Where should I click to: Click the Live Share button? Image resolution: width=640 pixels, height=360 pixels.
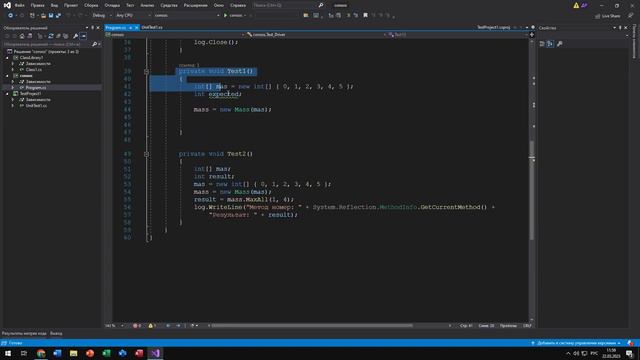click(x=607, y=16)
